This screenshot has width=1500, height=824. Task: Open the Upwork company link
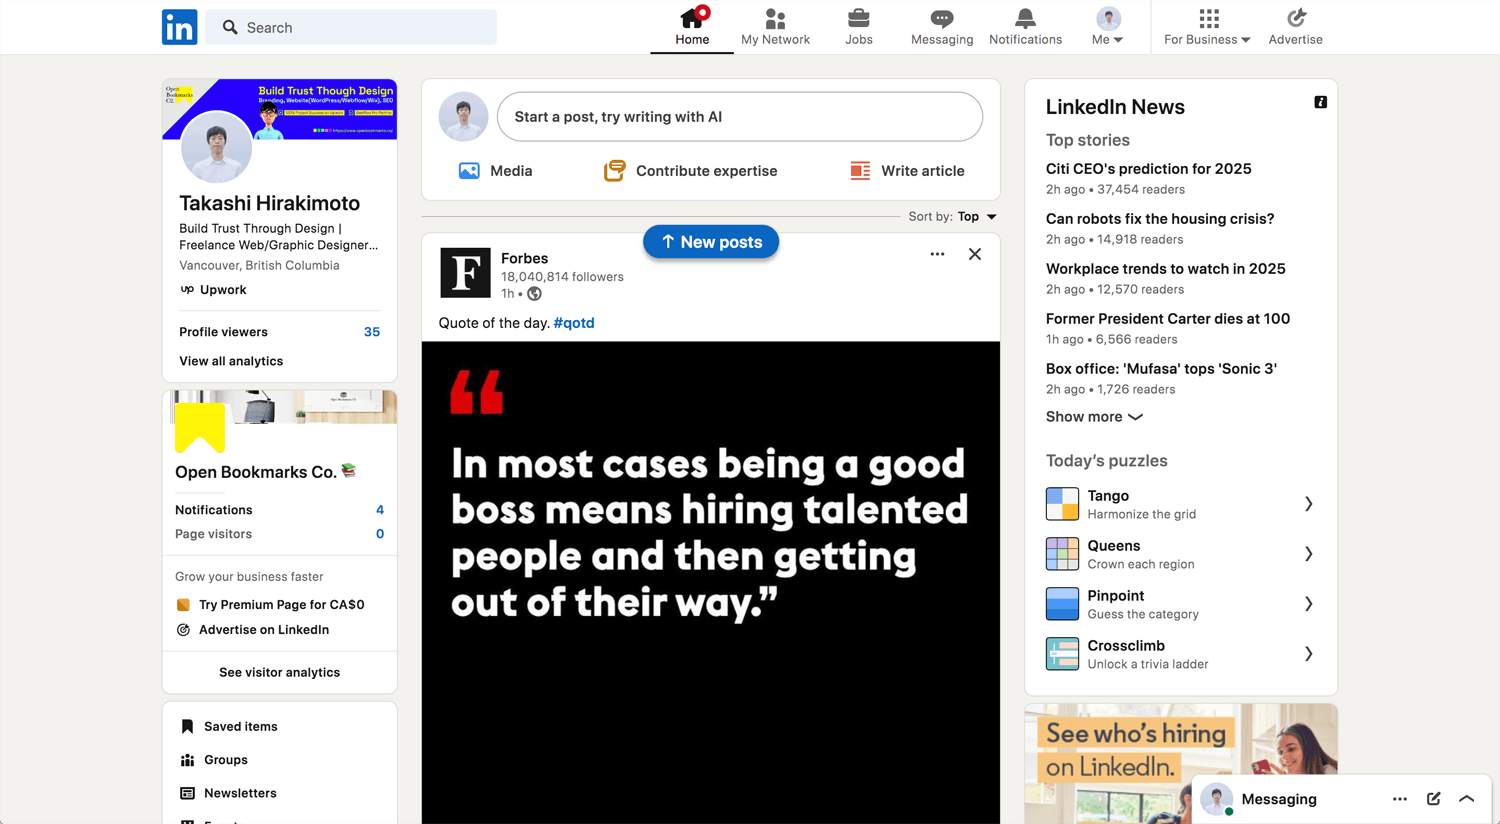pyautogui.click(x=213, y=290)
